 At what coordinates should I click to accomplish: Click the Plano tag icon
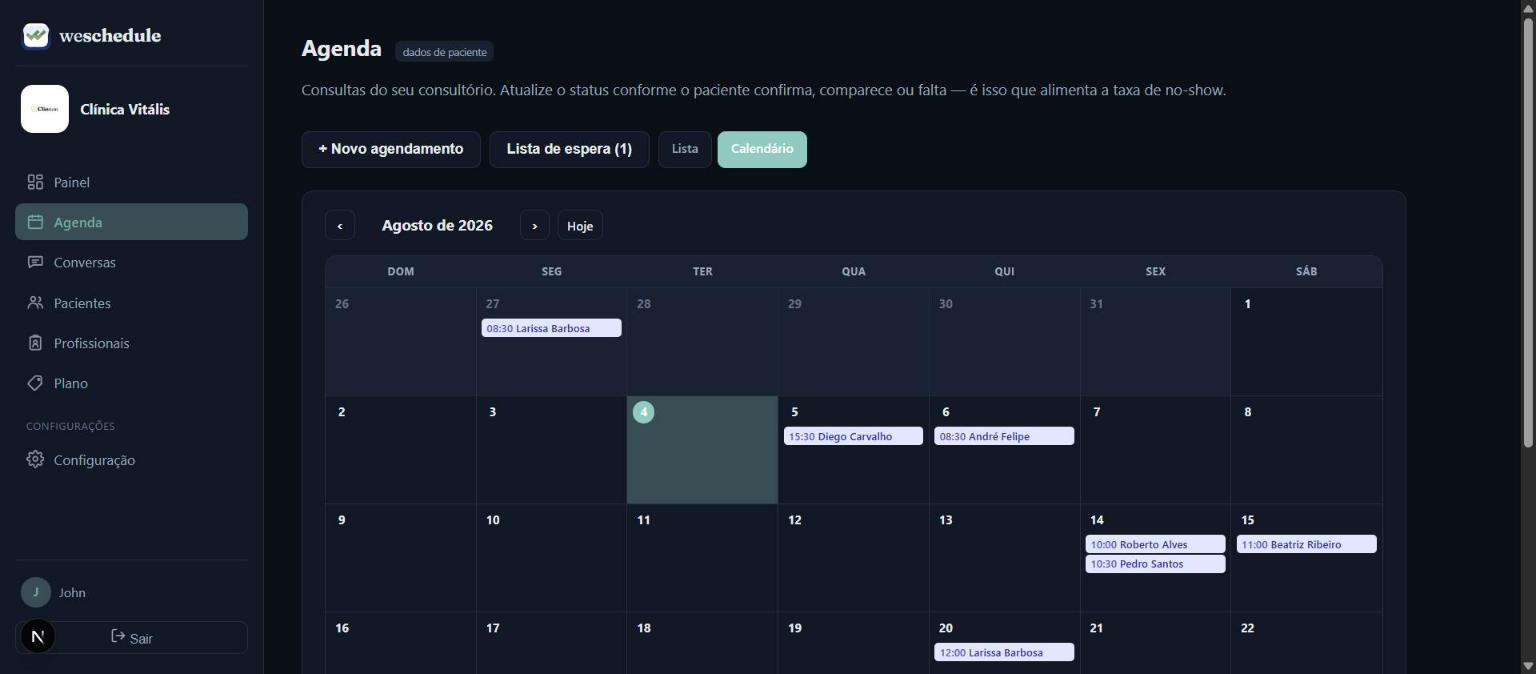(x=35, y=383)
